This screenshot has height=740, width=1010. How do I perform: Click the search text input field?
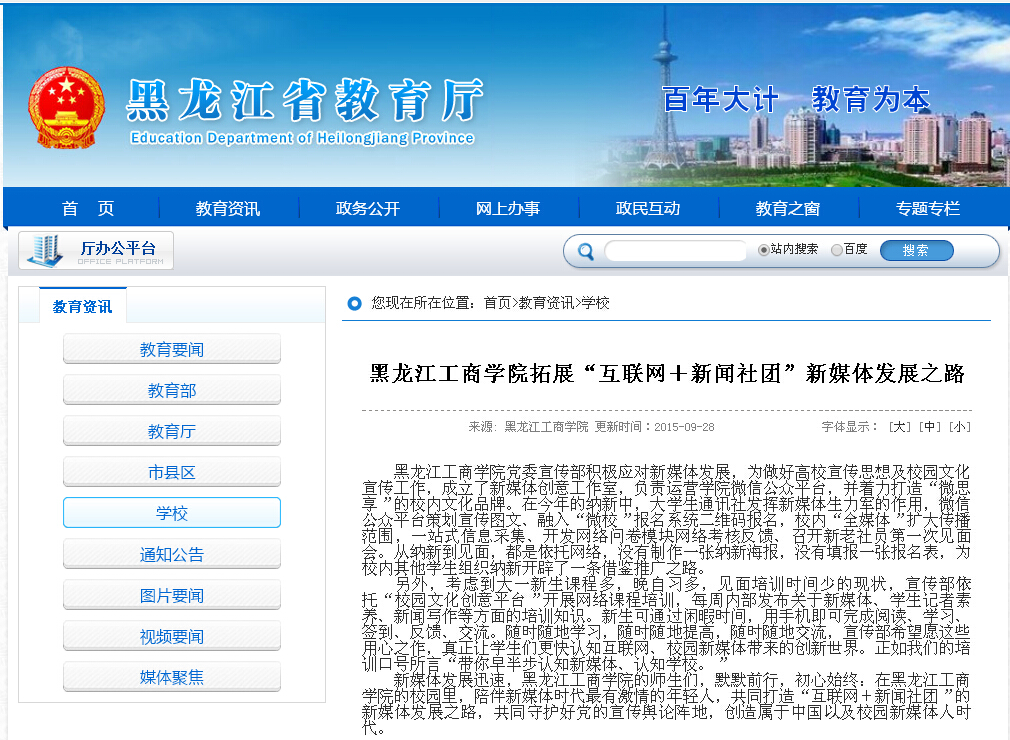pyautogui.click(x=676, y=251)
